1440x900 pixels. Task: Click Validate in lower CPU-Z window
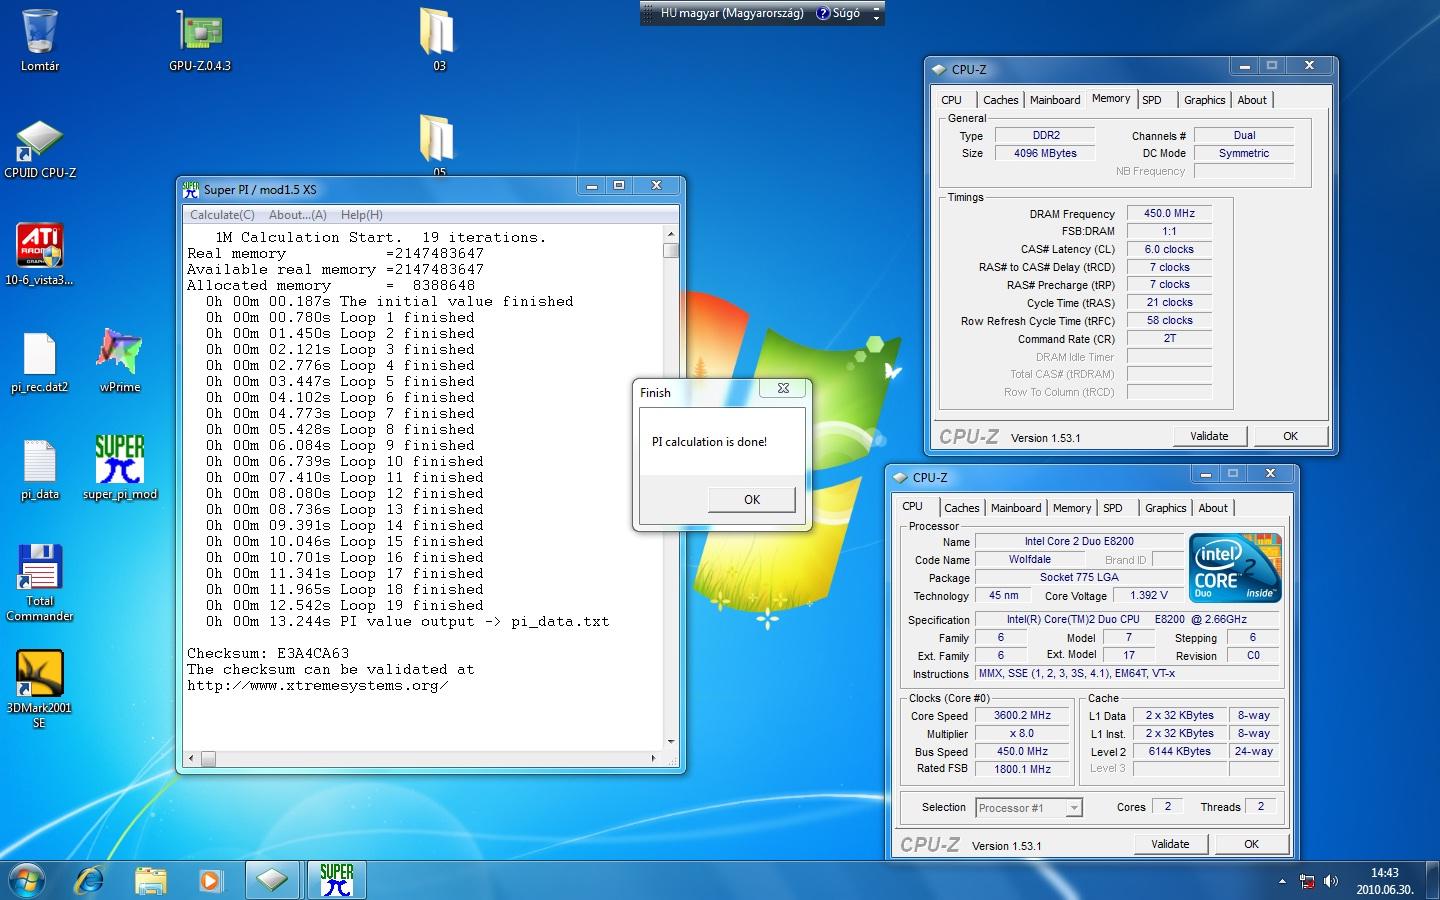1170,844
